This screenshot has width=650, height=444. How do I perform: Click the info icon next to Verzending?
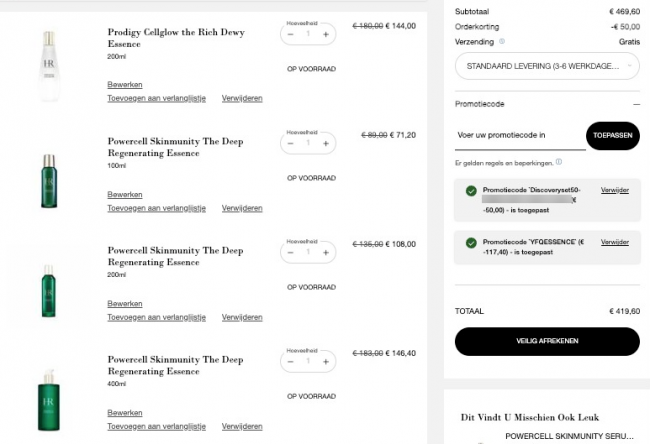502,41
